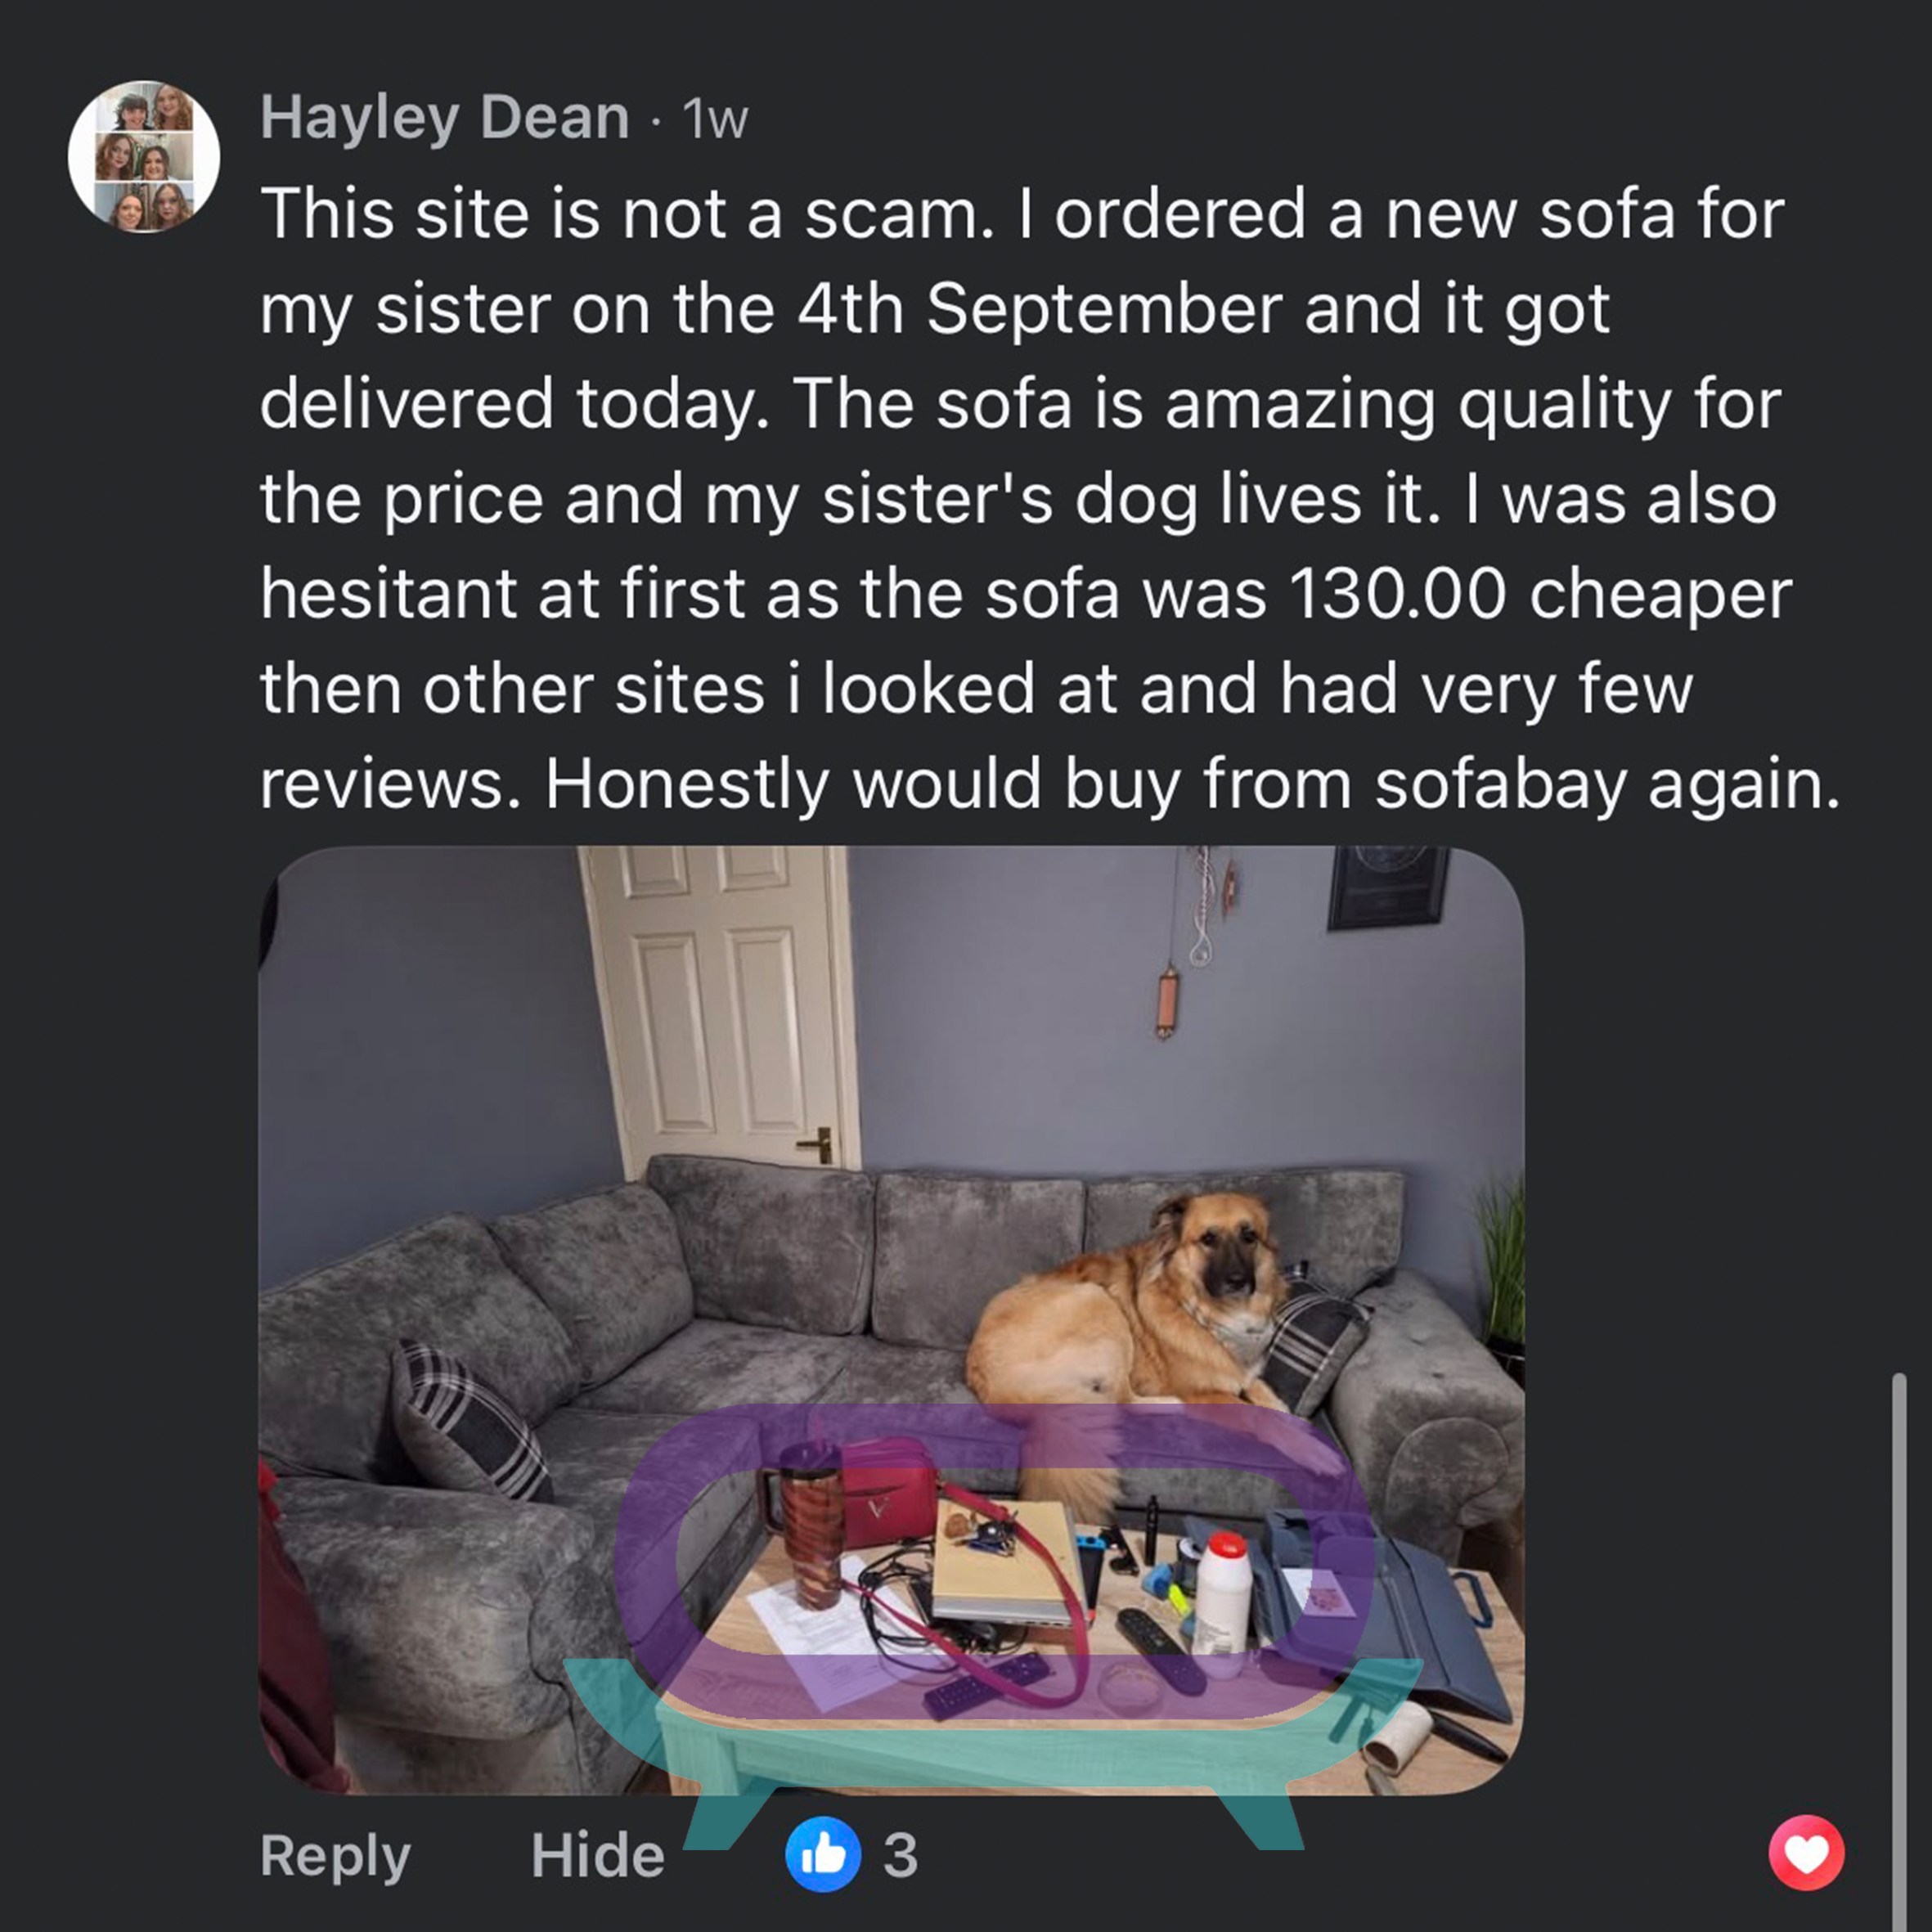Click the purple sofa logo watermark

(x=993, y=1563)
